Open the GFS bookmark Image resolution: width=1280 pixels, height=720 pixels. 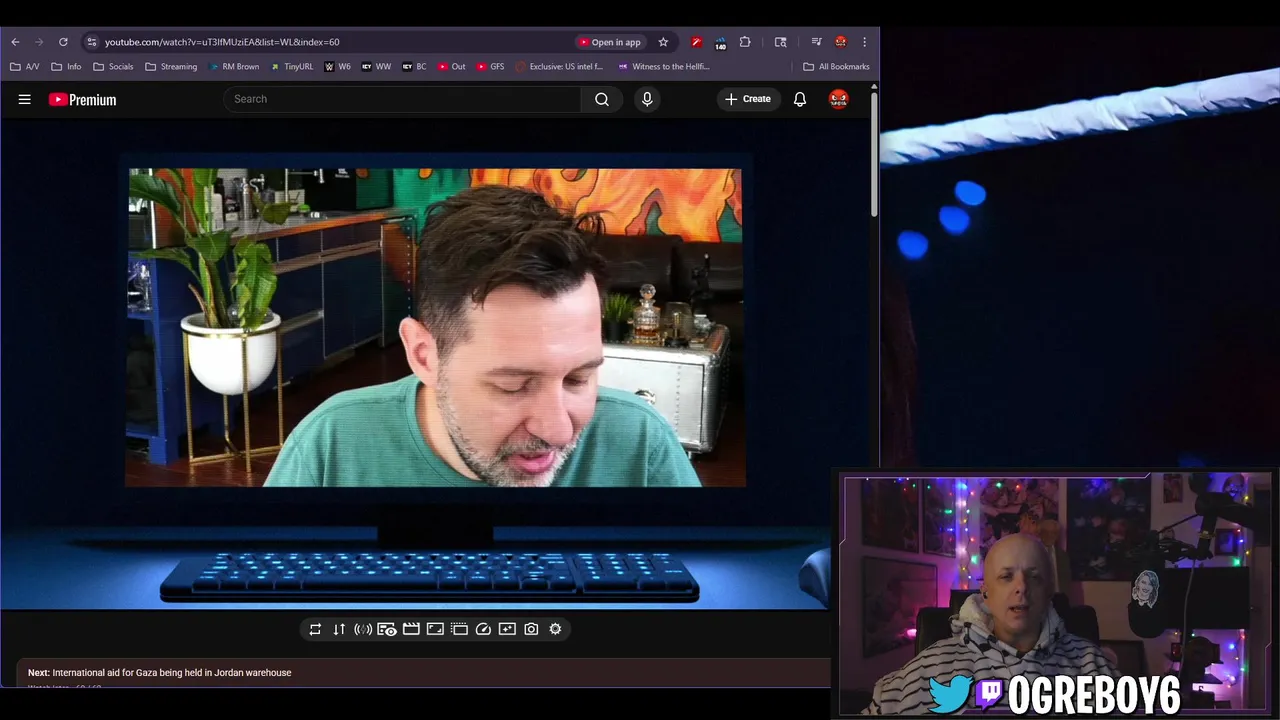click(490, 67)
